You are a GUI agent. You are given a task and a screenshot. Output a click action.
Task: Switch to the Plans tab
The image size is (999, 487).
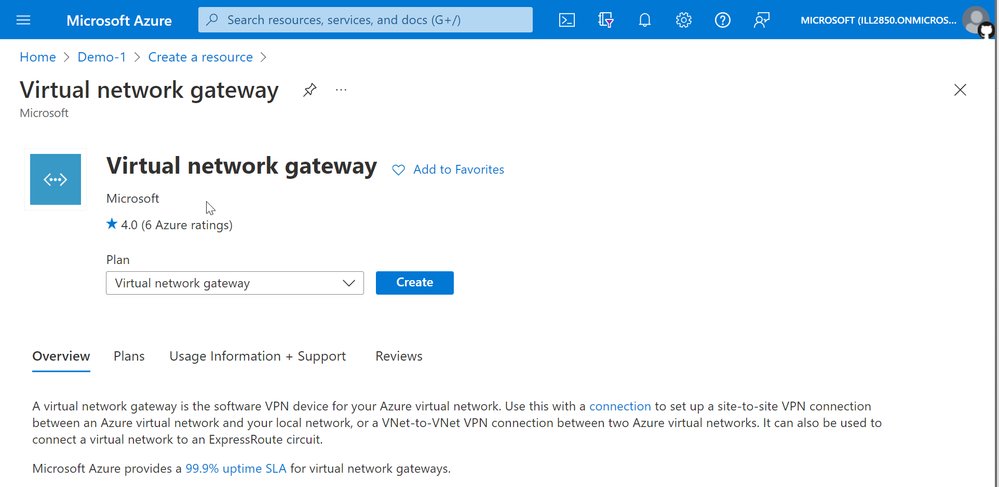[129, 356]
